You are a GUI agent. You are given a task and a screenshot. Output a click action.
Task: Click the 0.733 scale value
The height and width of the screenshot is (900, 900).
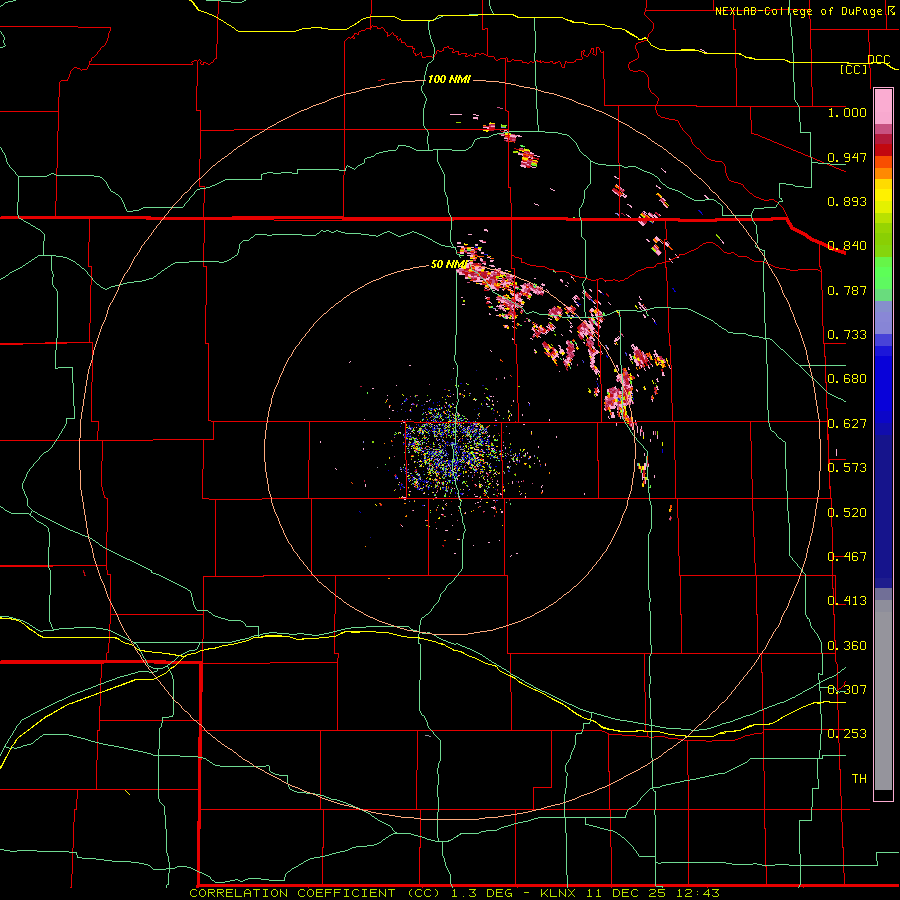coord(847,335)
